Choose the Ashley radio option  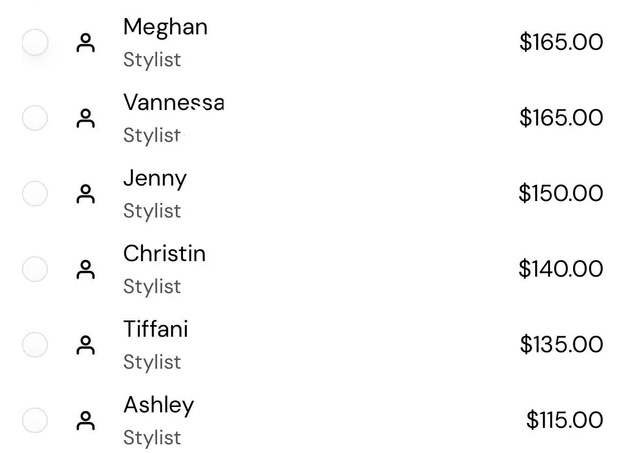click(35, 420)
